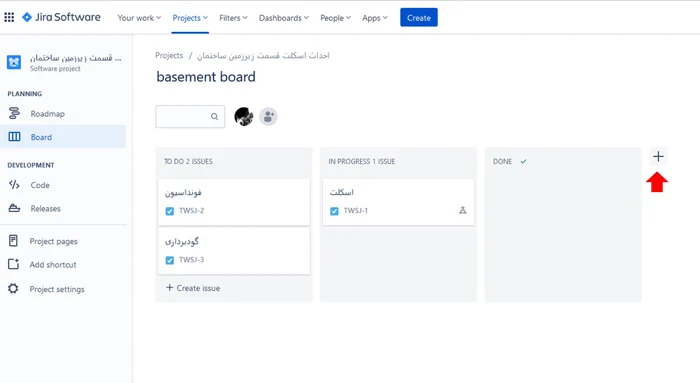
Task: Click the add people icon
Action: [268, 117]
